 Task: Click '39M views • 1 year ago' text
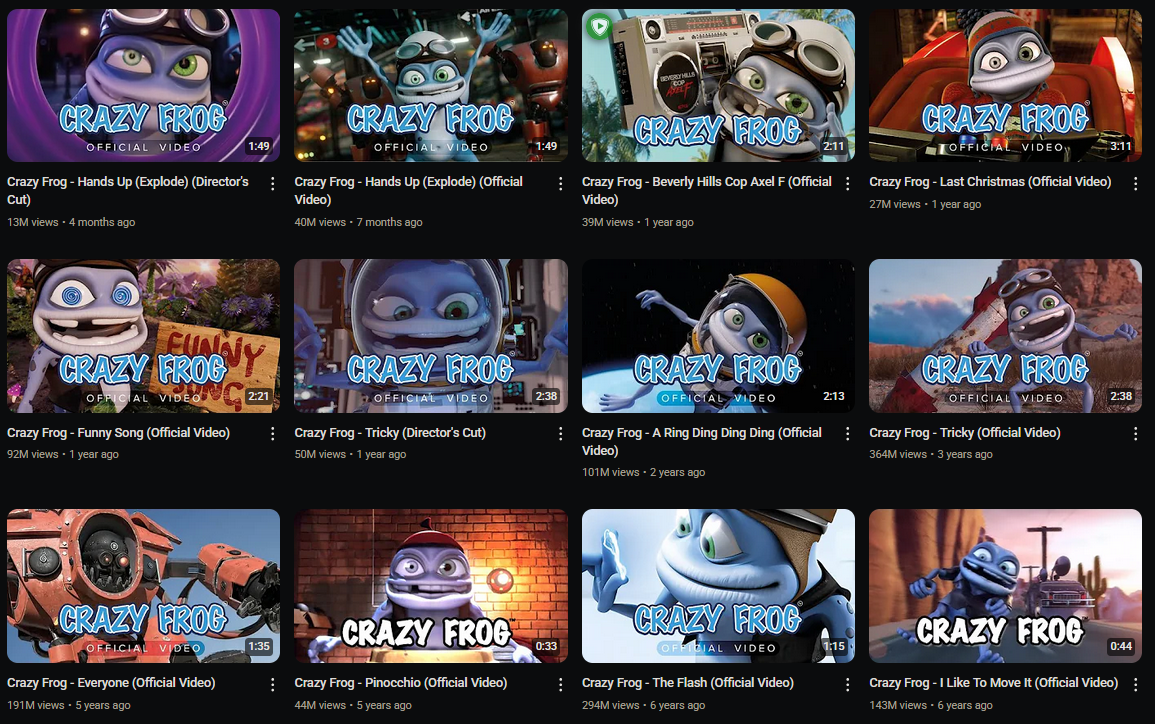click(x=638, y=222)
